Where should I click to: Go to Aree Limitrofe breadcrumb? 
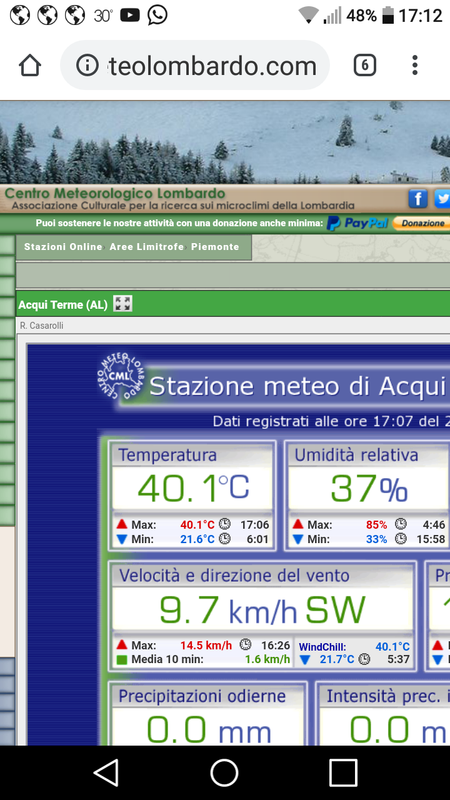(147, 246)
